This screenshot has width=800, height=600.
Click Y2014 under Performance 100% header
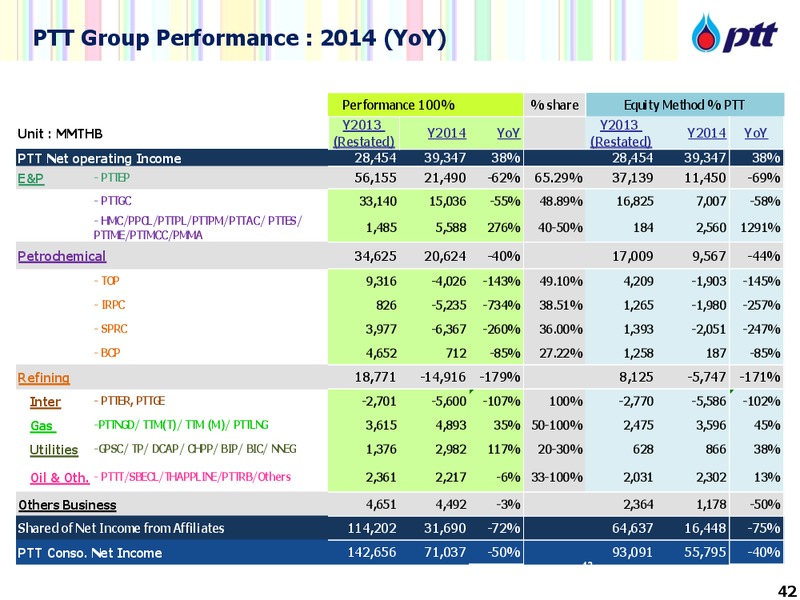tap(446, 133)
